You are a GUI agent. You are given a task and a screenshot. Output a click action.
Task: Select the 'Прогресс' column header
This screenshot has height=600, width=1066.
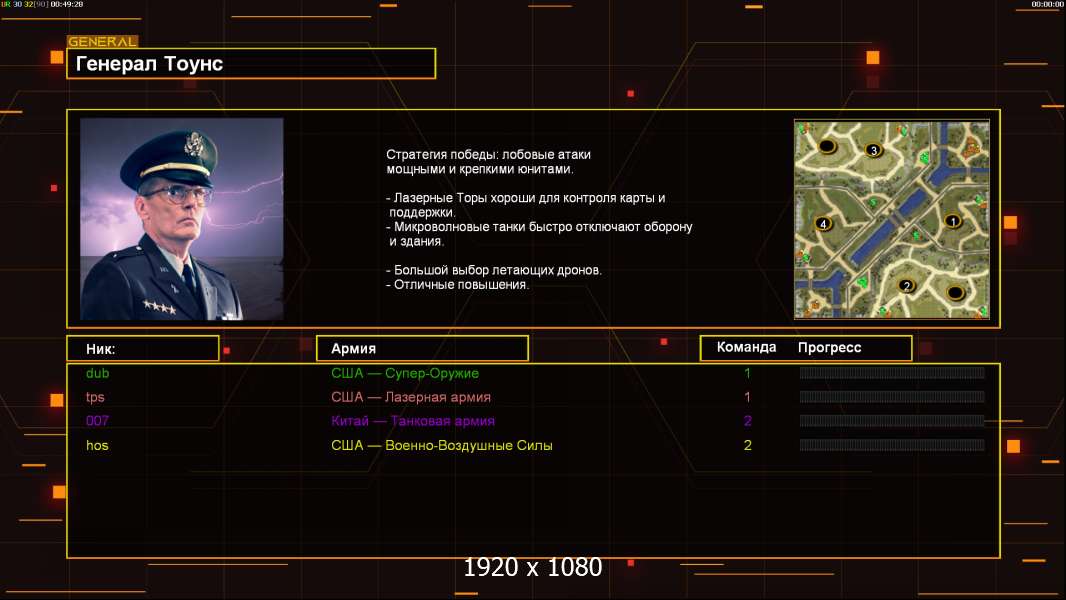click(x=829, y=348)
